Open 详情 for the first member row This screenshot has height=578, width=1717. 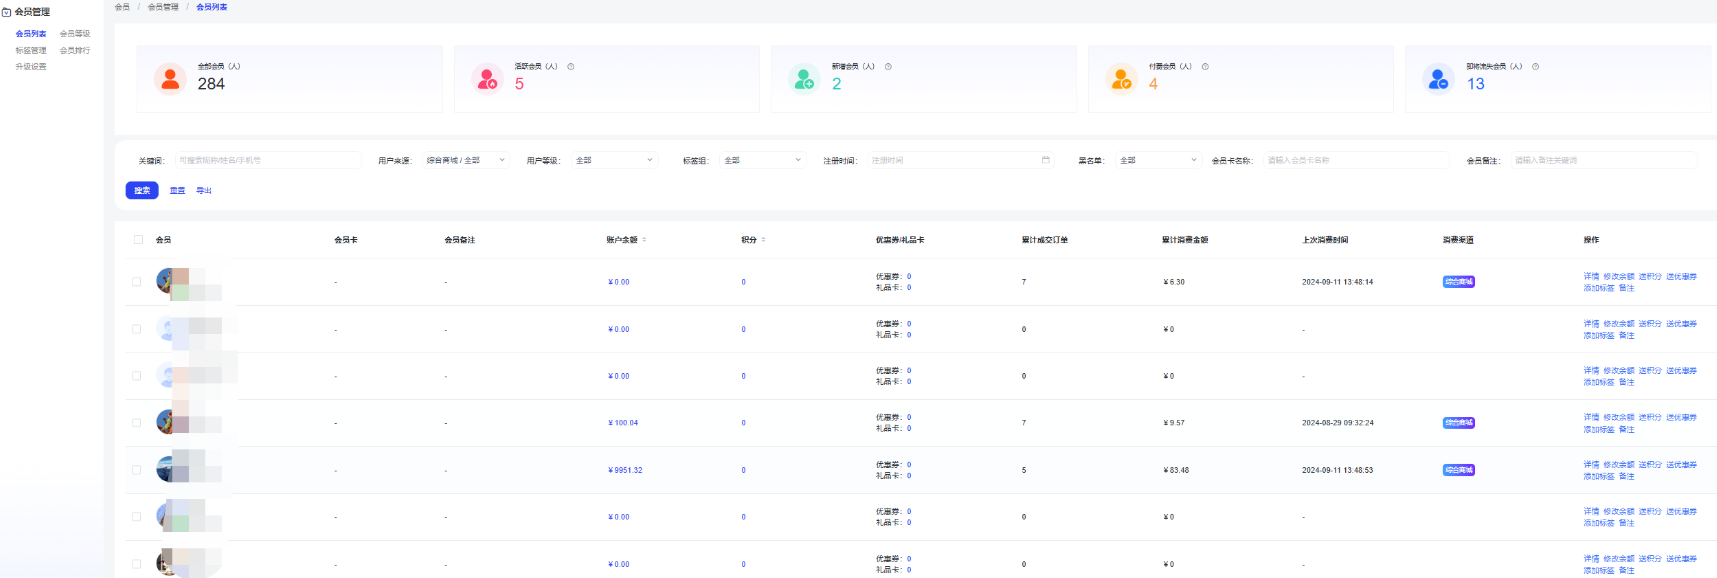pyautogui.click(x=1591, y=277)
